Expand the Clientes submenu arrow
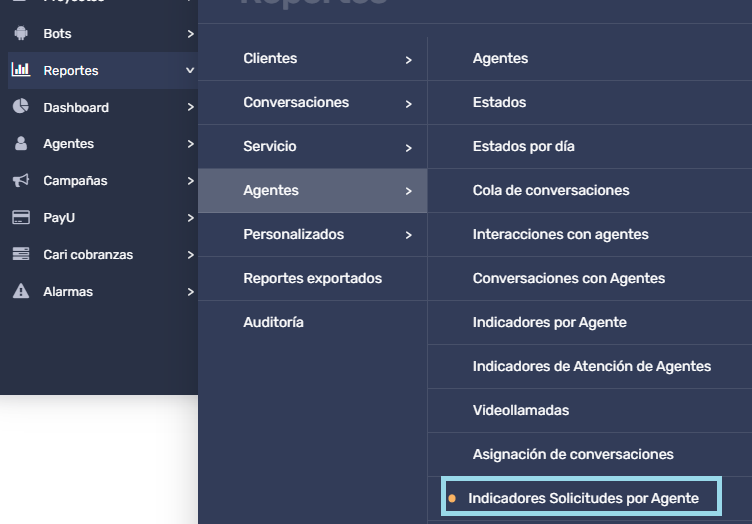The height and width of the screenshot is (524, 752). [x=408, y=60]
